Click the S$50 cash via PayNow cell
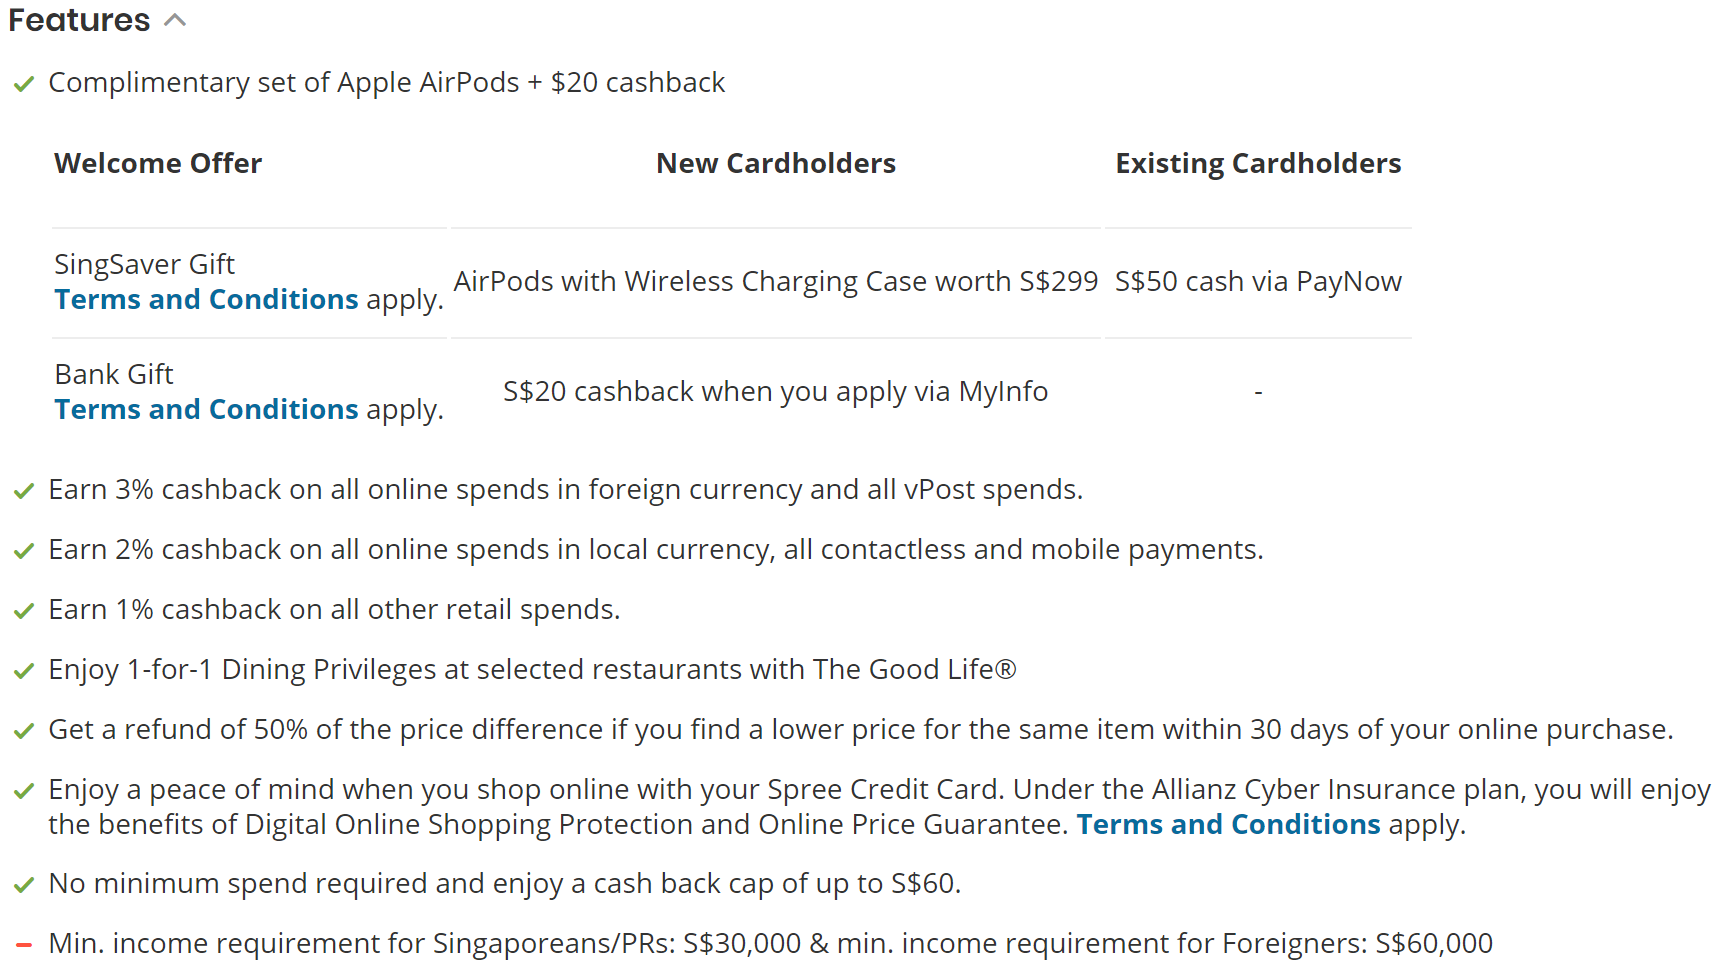The height and width of the screenshot is (966, 1719). click(1258, 282)
